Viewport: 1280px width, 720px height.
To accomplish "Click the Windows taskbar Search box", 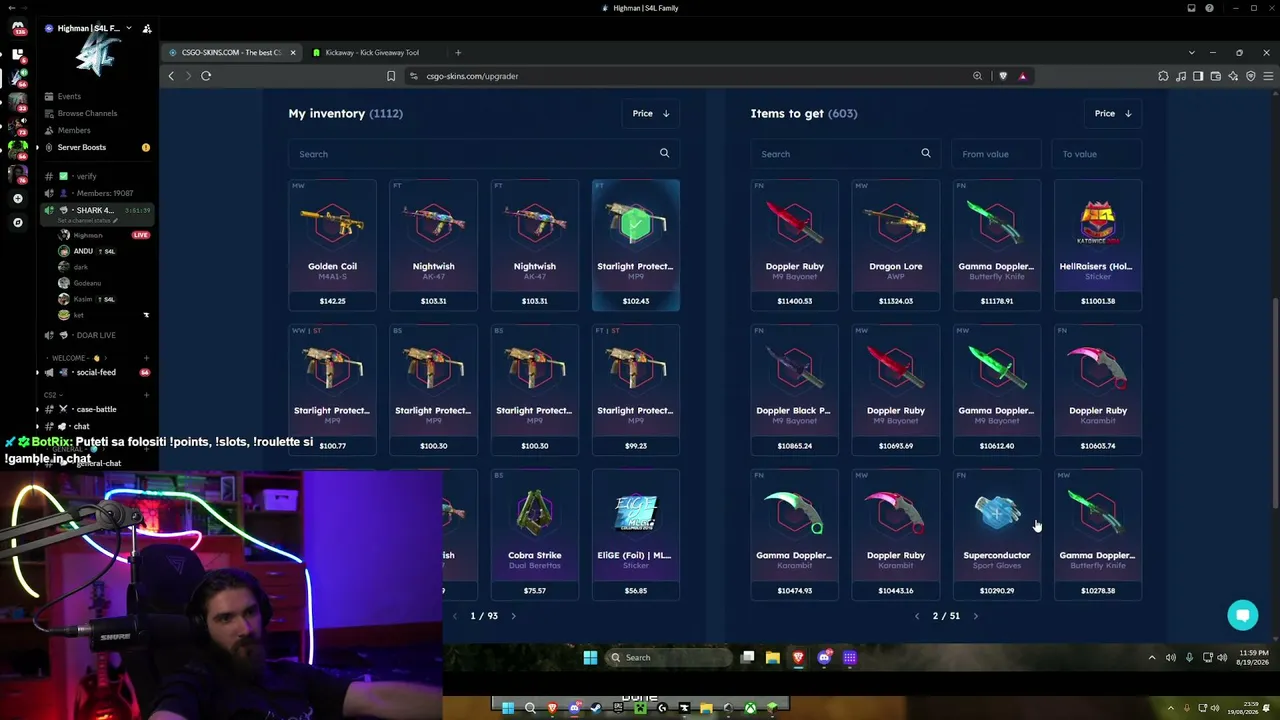I will [669, 657].
